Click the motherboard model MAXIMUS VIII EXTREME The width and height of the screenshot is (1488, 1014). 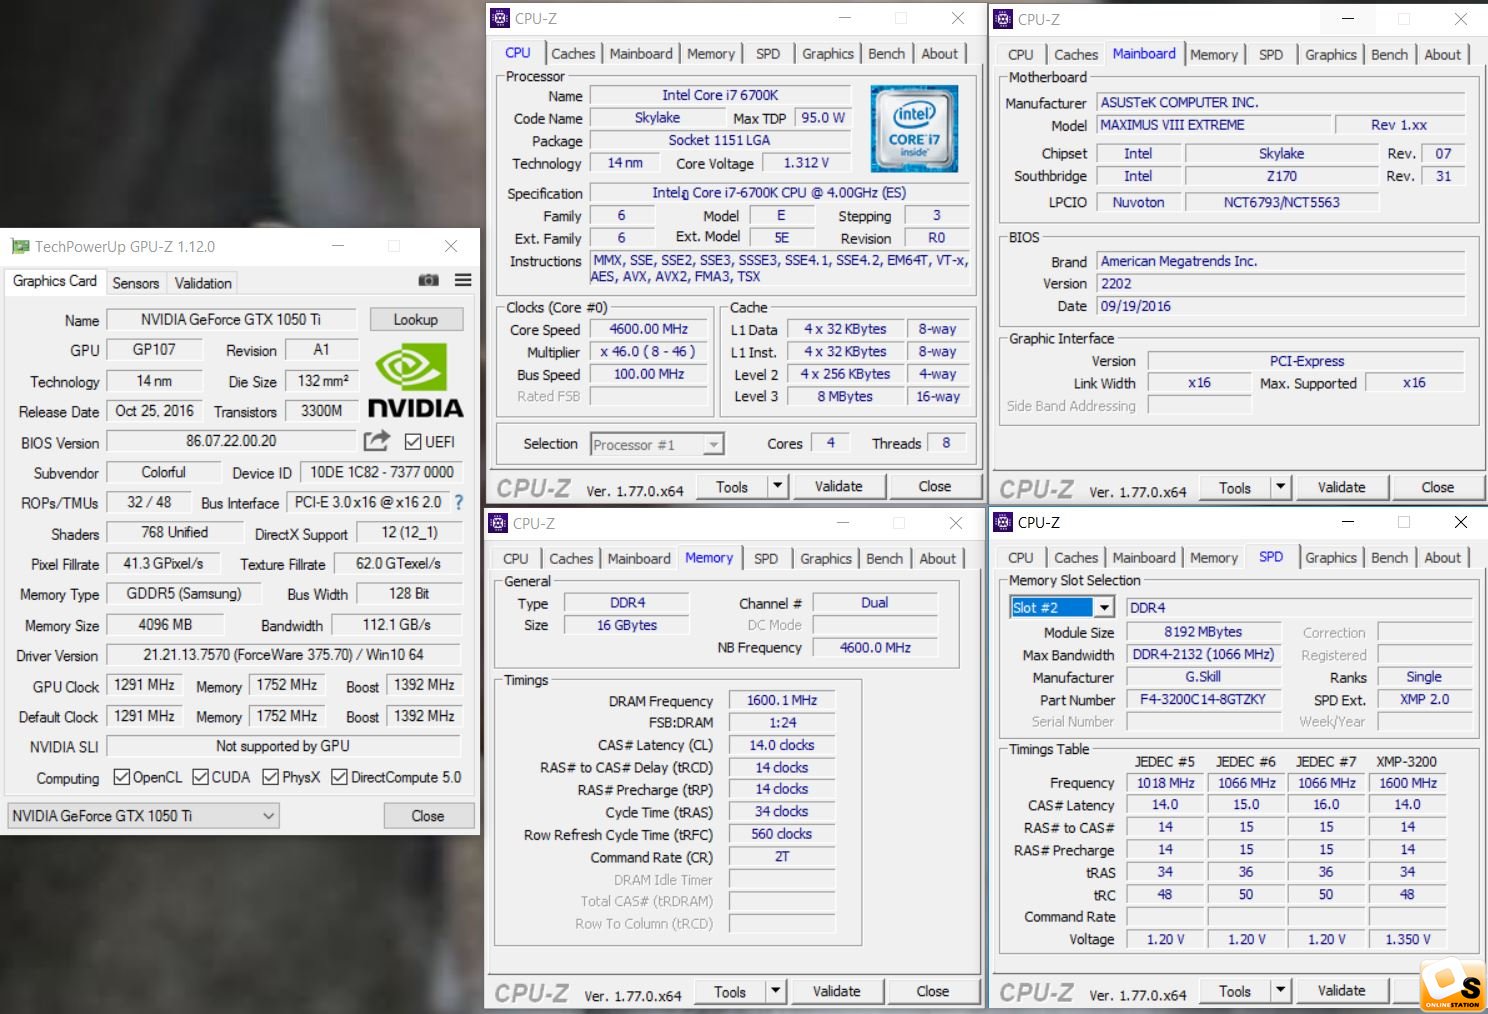(1214, 125)
